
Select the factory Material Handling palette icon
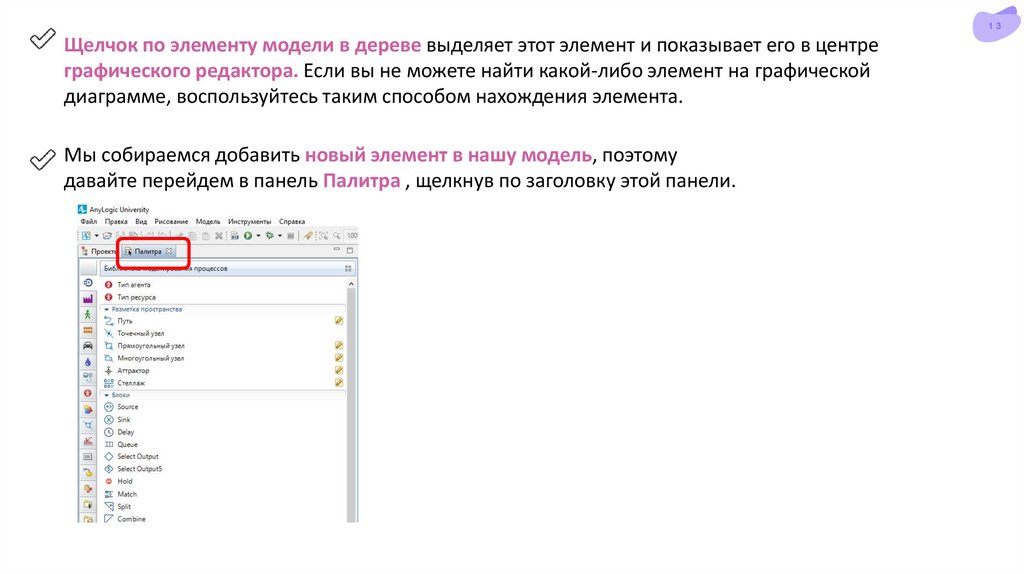coord(88,298)
